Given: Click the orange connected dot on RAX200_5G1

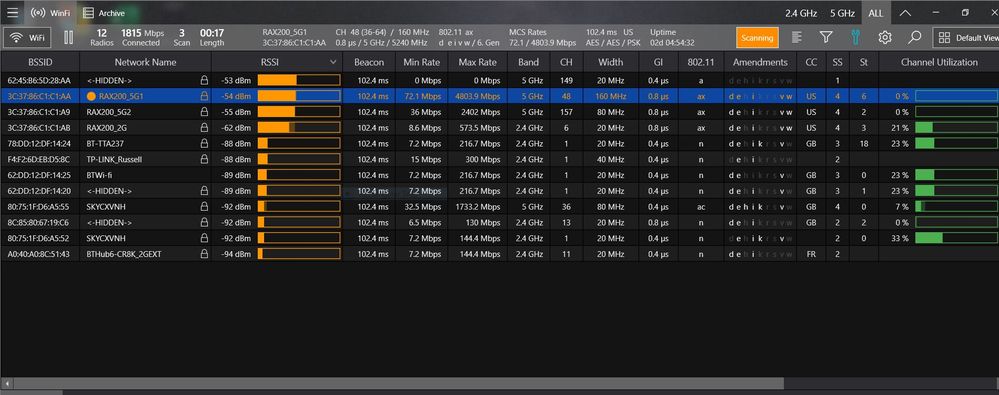Looking at the screenshot, I should [91, 96].
